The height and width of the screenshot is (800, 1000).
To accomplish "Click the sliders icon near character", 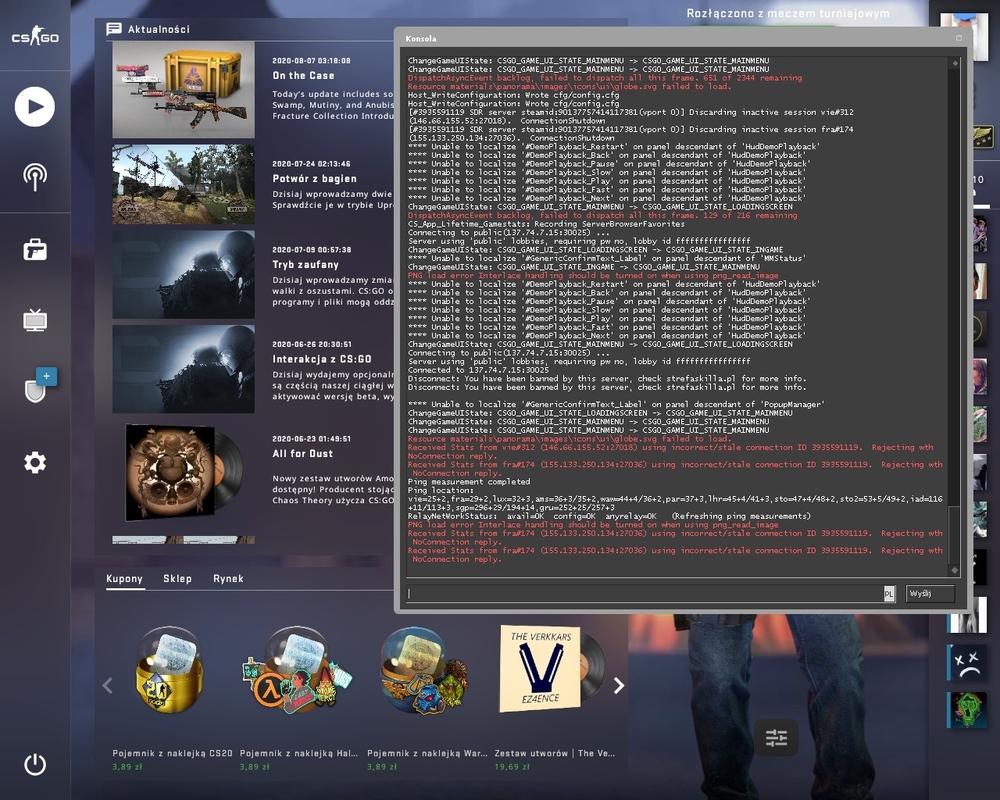I will (x=776, y=738).
